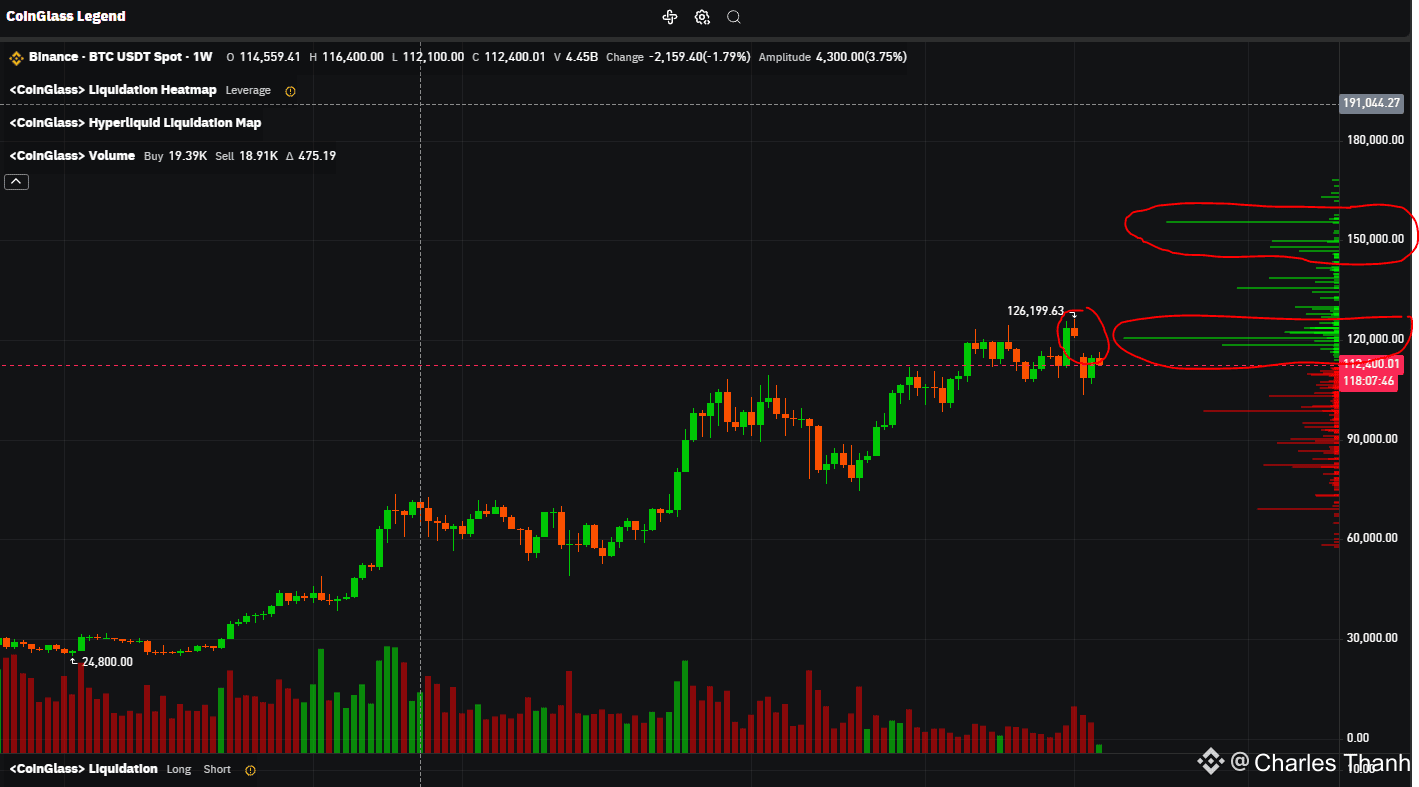Select the Hyperliquid Liquidation Map indicator legend
Viewport: 1419px width, 787px height.
(x=135, y=123)
